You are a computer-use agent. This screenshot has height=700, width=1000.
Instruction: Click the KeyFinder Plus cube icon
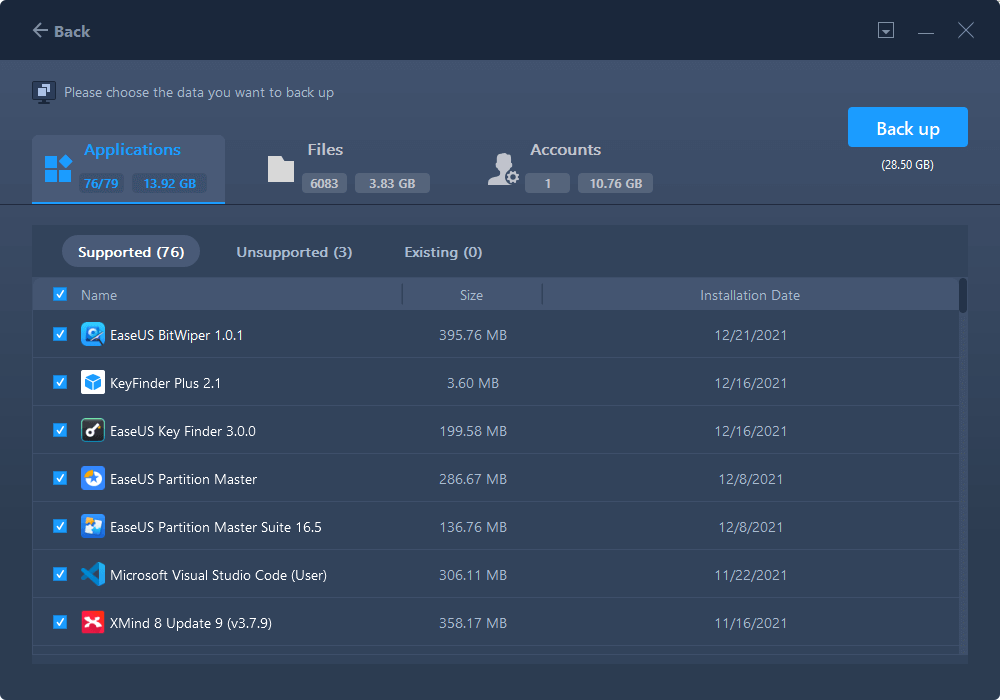point(93,383)
